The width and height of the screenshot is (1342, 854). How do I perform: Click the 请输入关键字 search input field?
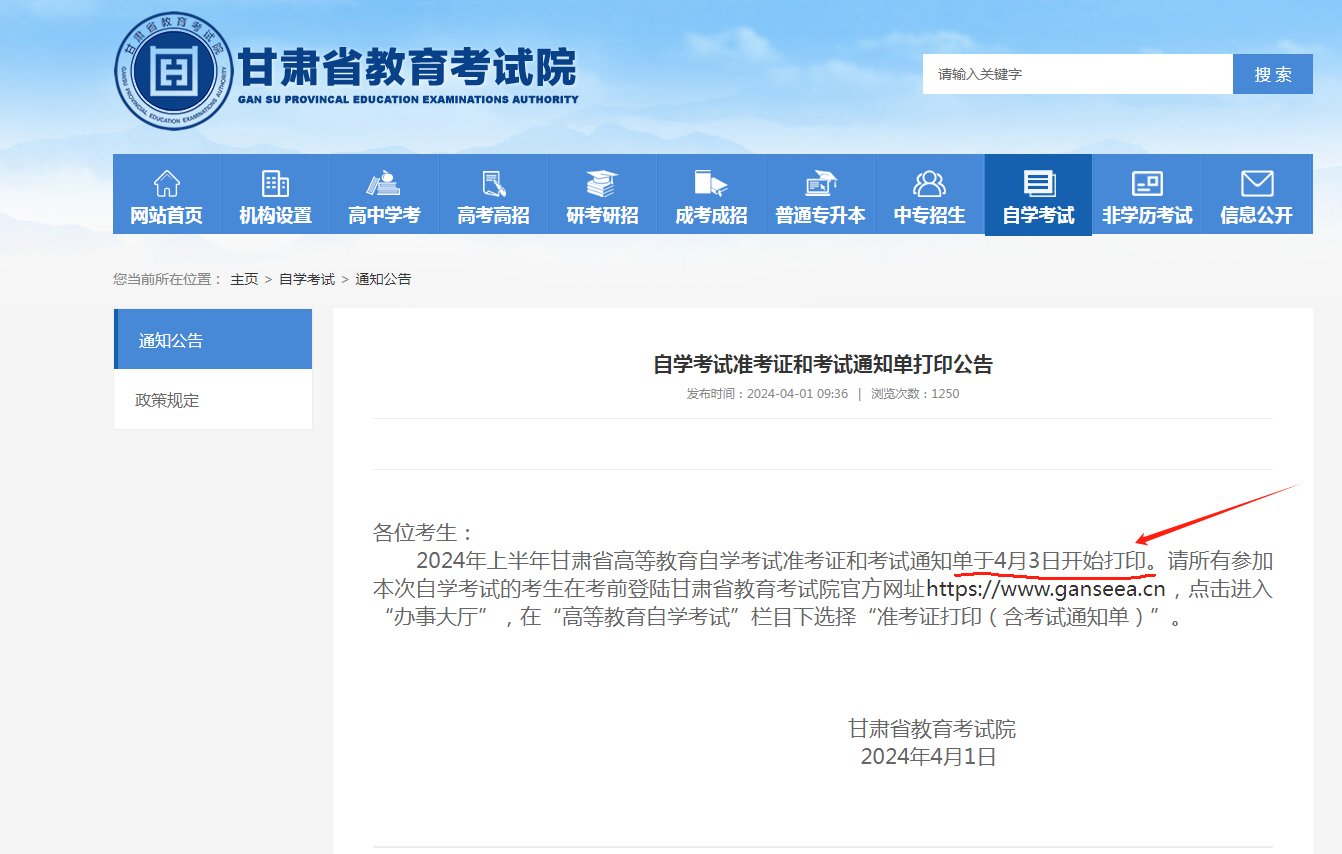[1077, 74]
